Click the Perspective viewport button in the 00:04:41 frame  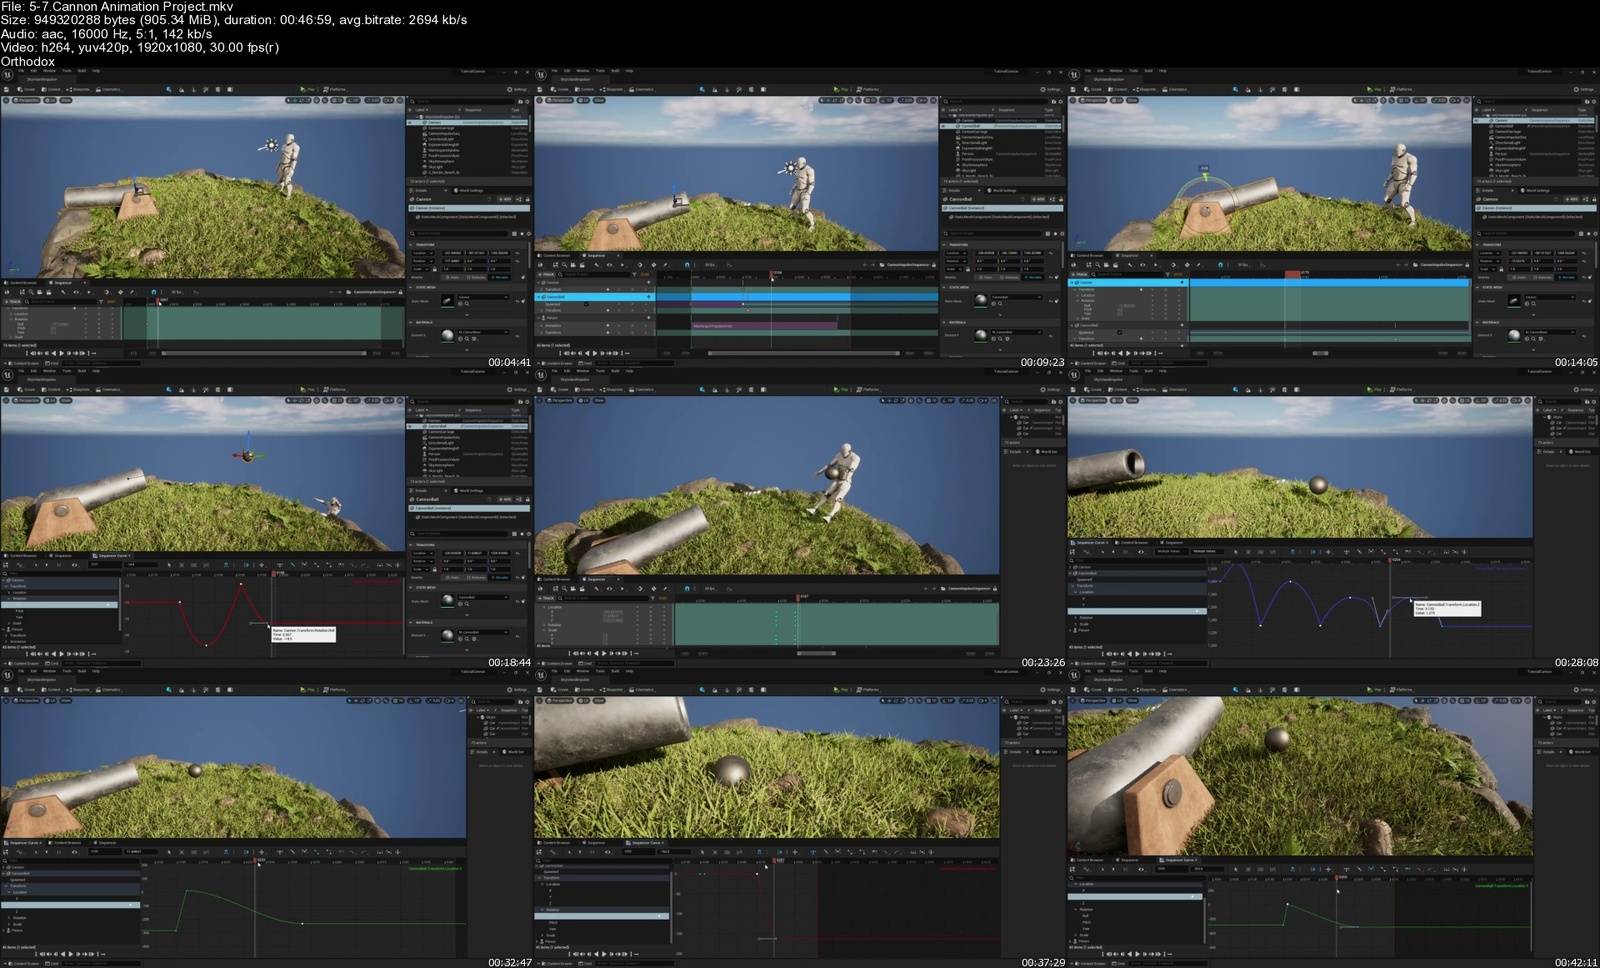point(27,100)
